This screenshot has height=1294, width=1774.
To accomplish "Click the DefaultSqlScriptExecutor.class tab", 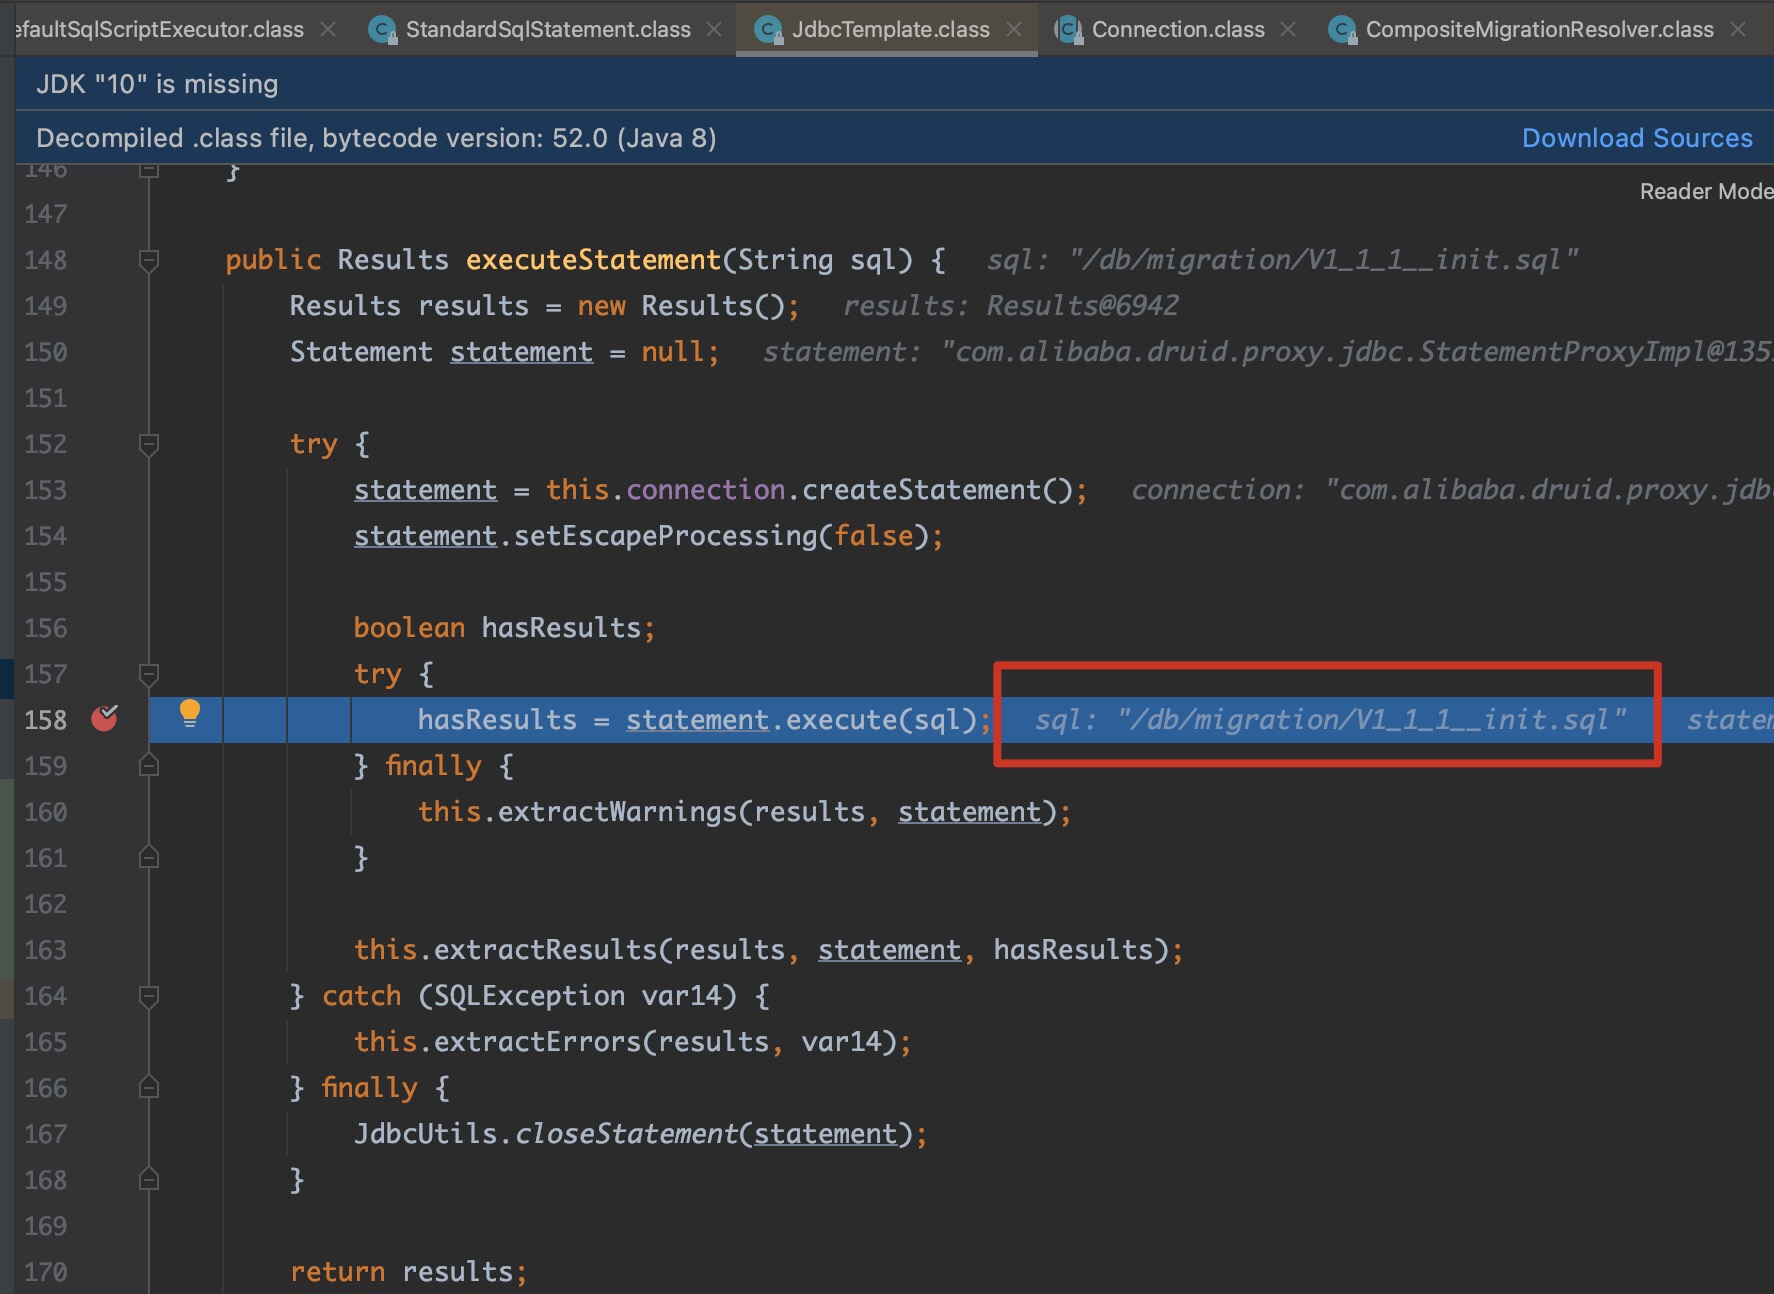I will click(160, 30).
